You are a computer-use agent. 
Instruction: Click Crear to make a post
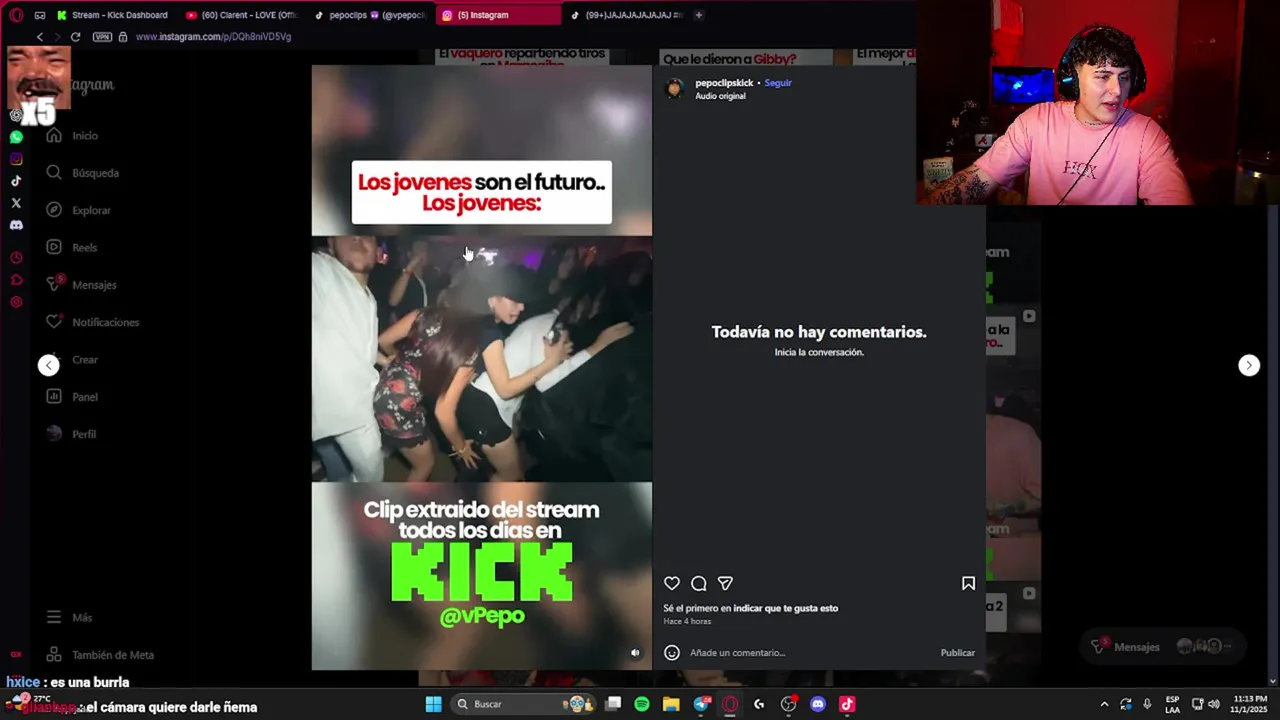point(72,360)
